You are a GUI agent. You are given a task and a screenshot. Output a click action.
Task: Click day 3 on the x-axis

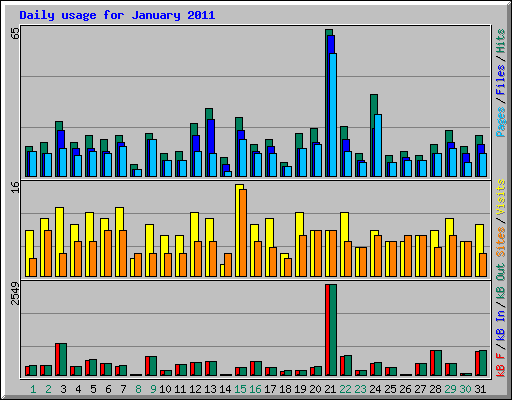[63, 389]
